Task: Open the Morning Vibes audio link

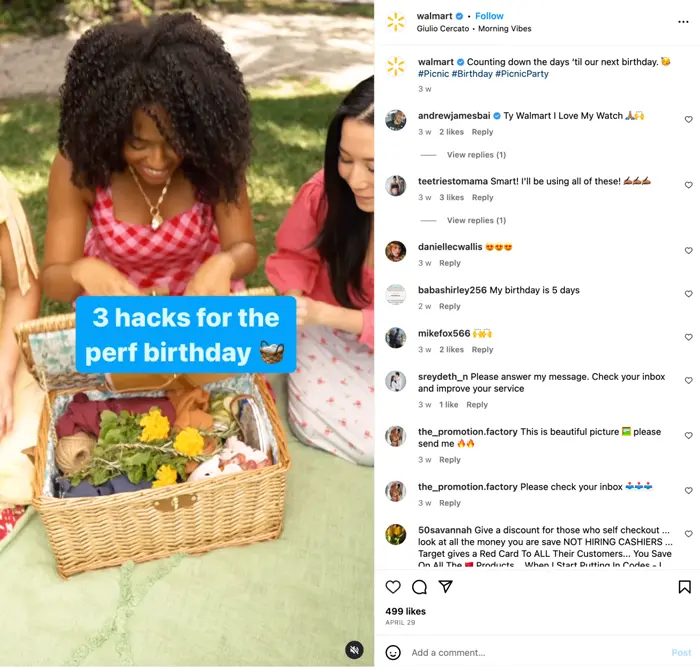Action: click(504, 29)
